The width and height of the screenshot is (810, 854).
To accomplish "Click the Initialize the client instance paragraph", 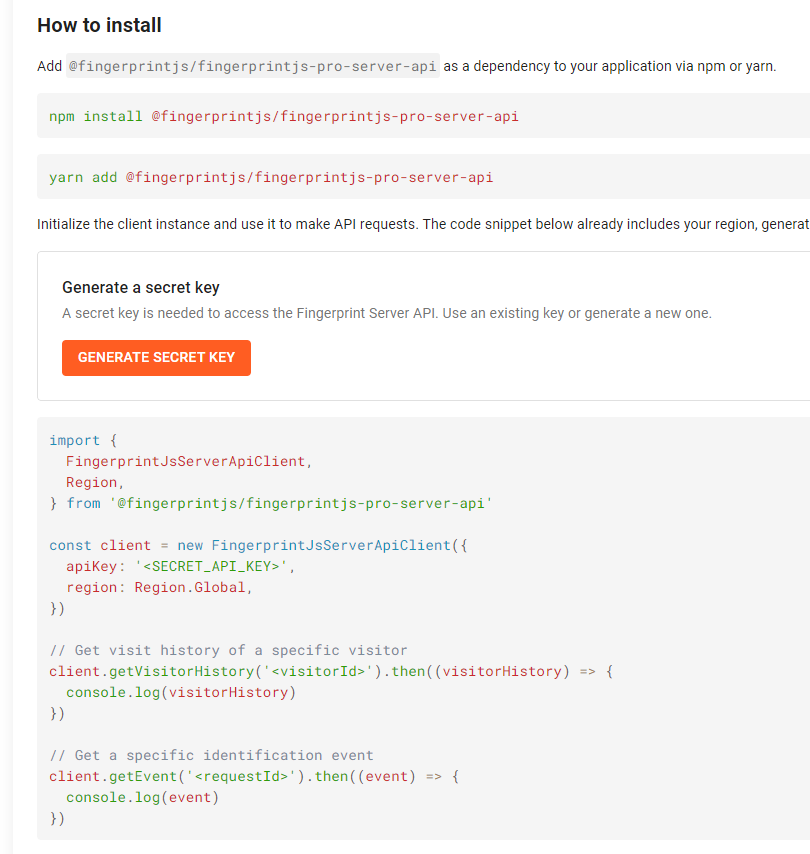I will [420, 224].
